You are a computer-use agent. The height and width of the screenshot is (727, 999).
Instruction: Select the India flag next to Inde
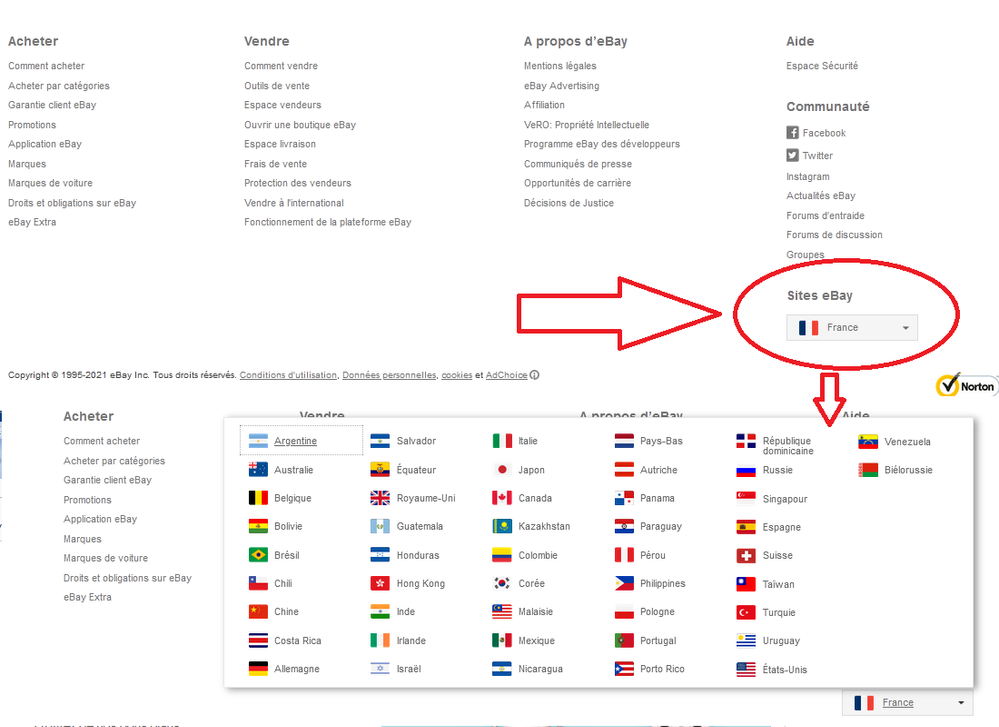click(380, 612)
